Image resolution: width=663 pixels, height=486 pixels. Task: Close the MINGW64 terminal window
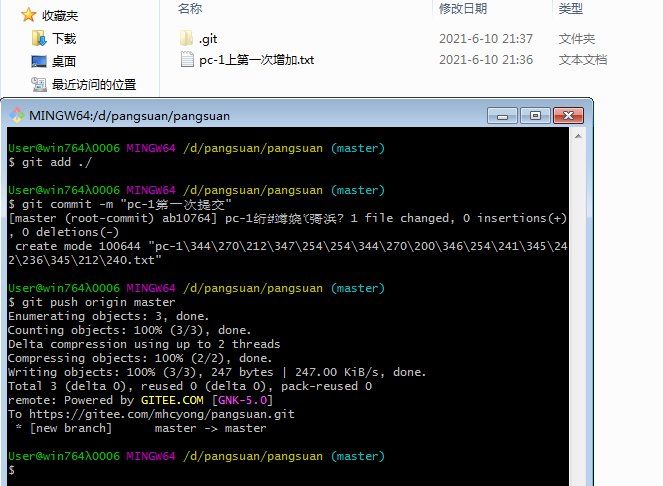[567, 115]
